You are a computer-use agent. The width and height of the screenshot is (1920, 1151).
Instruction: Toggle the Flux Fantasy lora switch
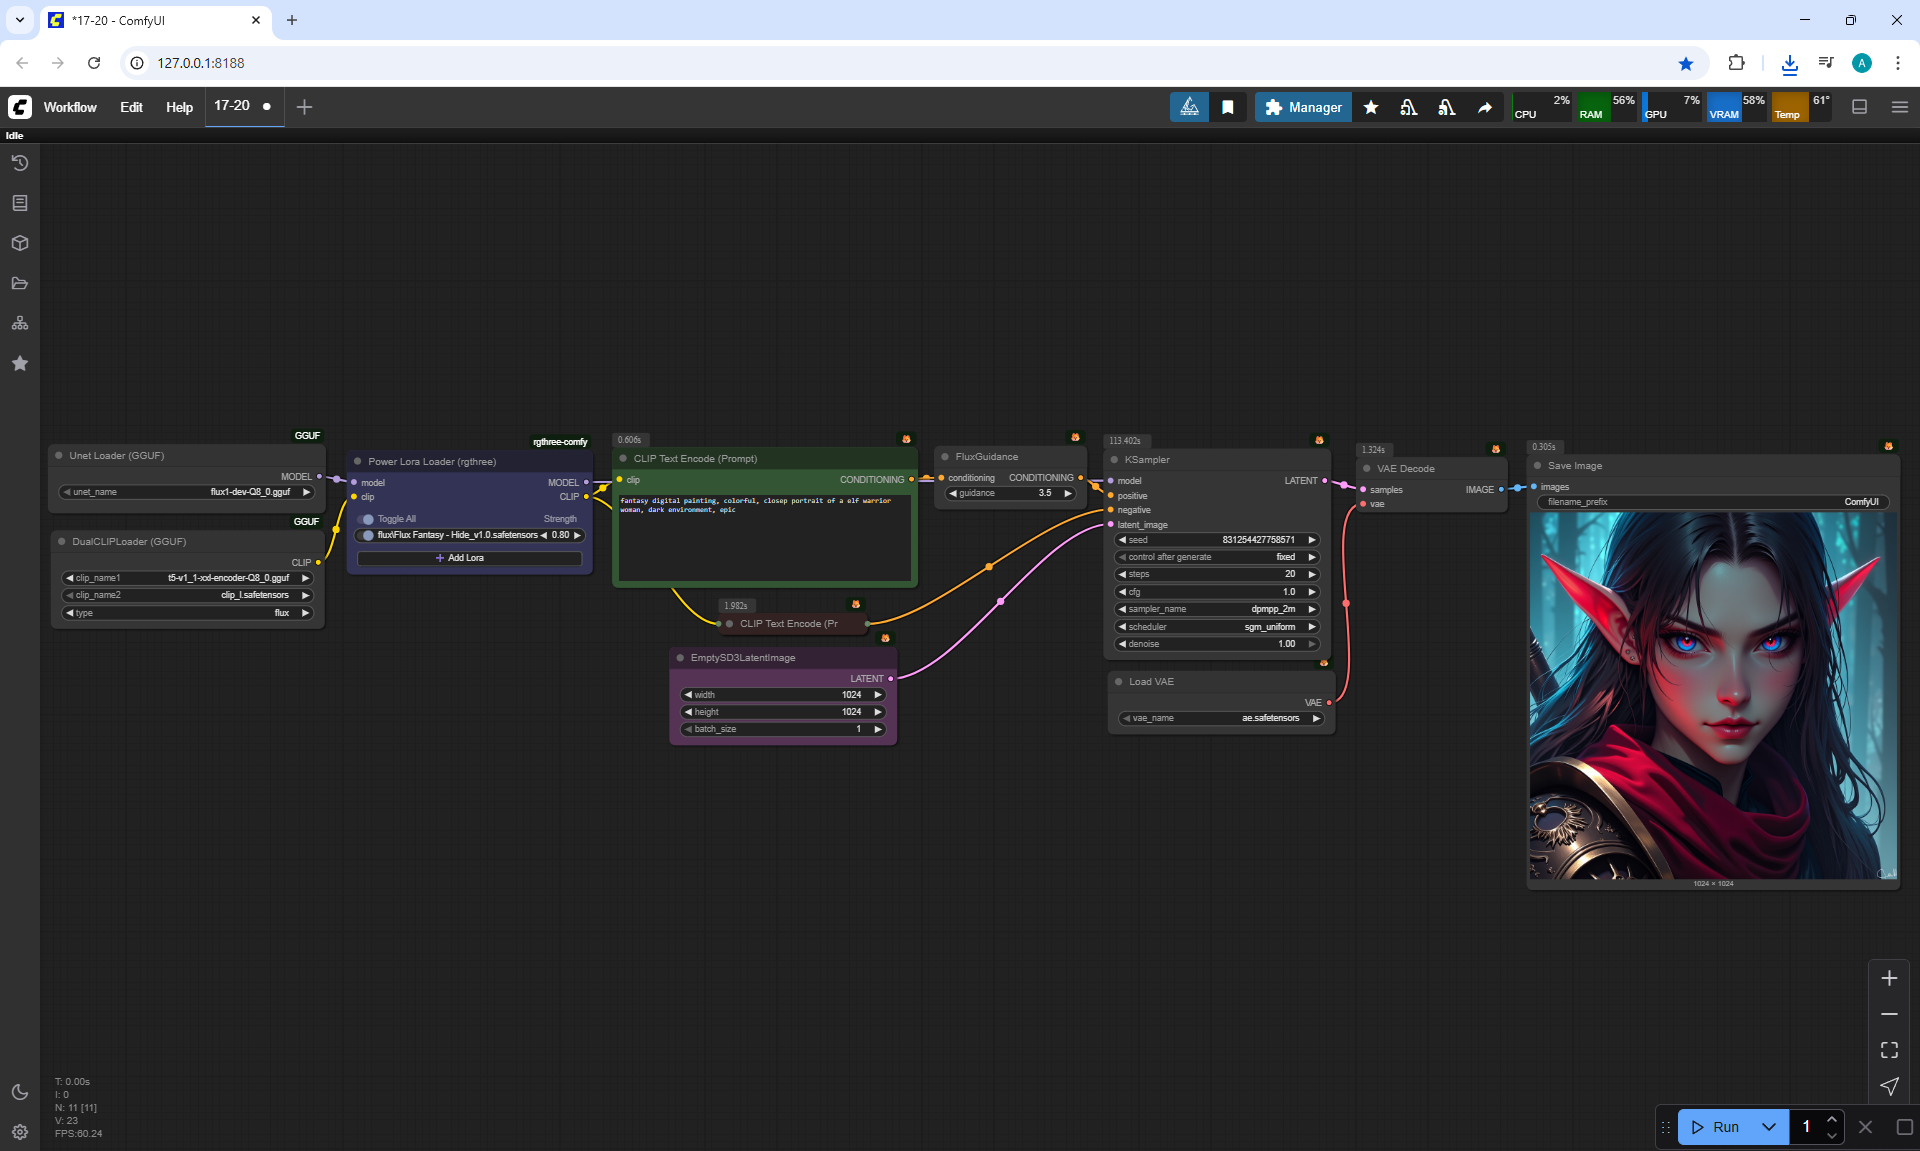[x=367, y=535]
